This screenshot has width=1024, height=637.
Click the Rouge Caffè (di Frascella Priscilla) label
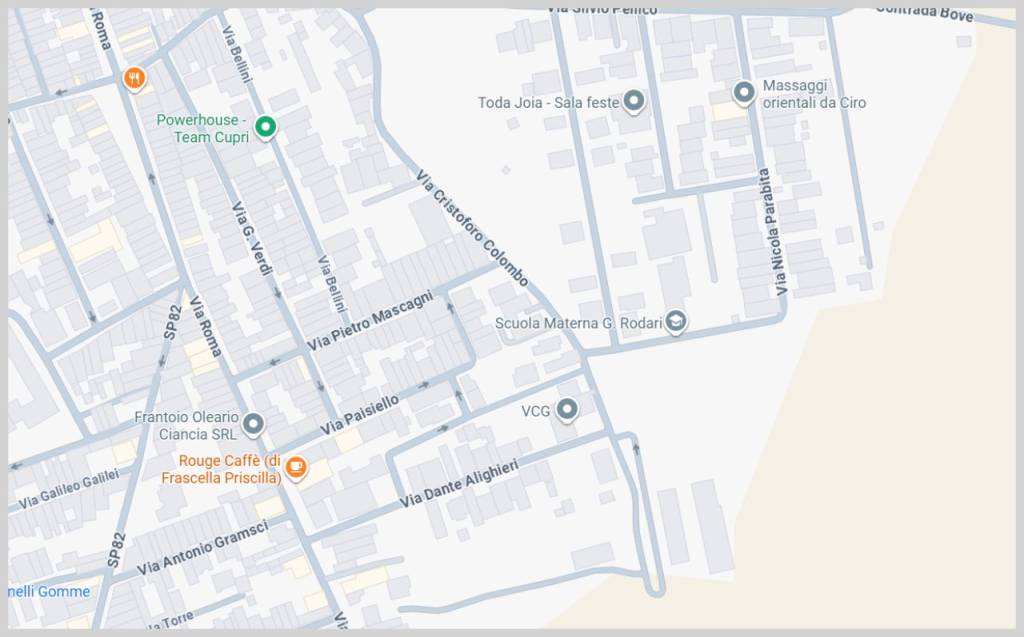coord(221,469)
